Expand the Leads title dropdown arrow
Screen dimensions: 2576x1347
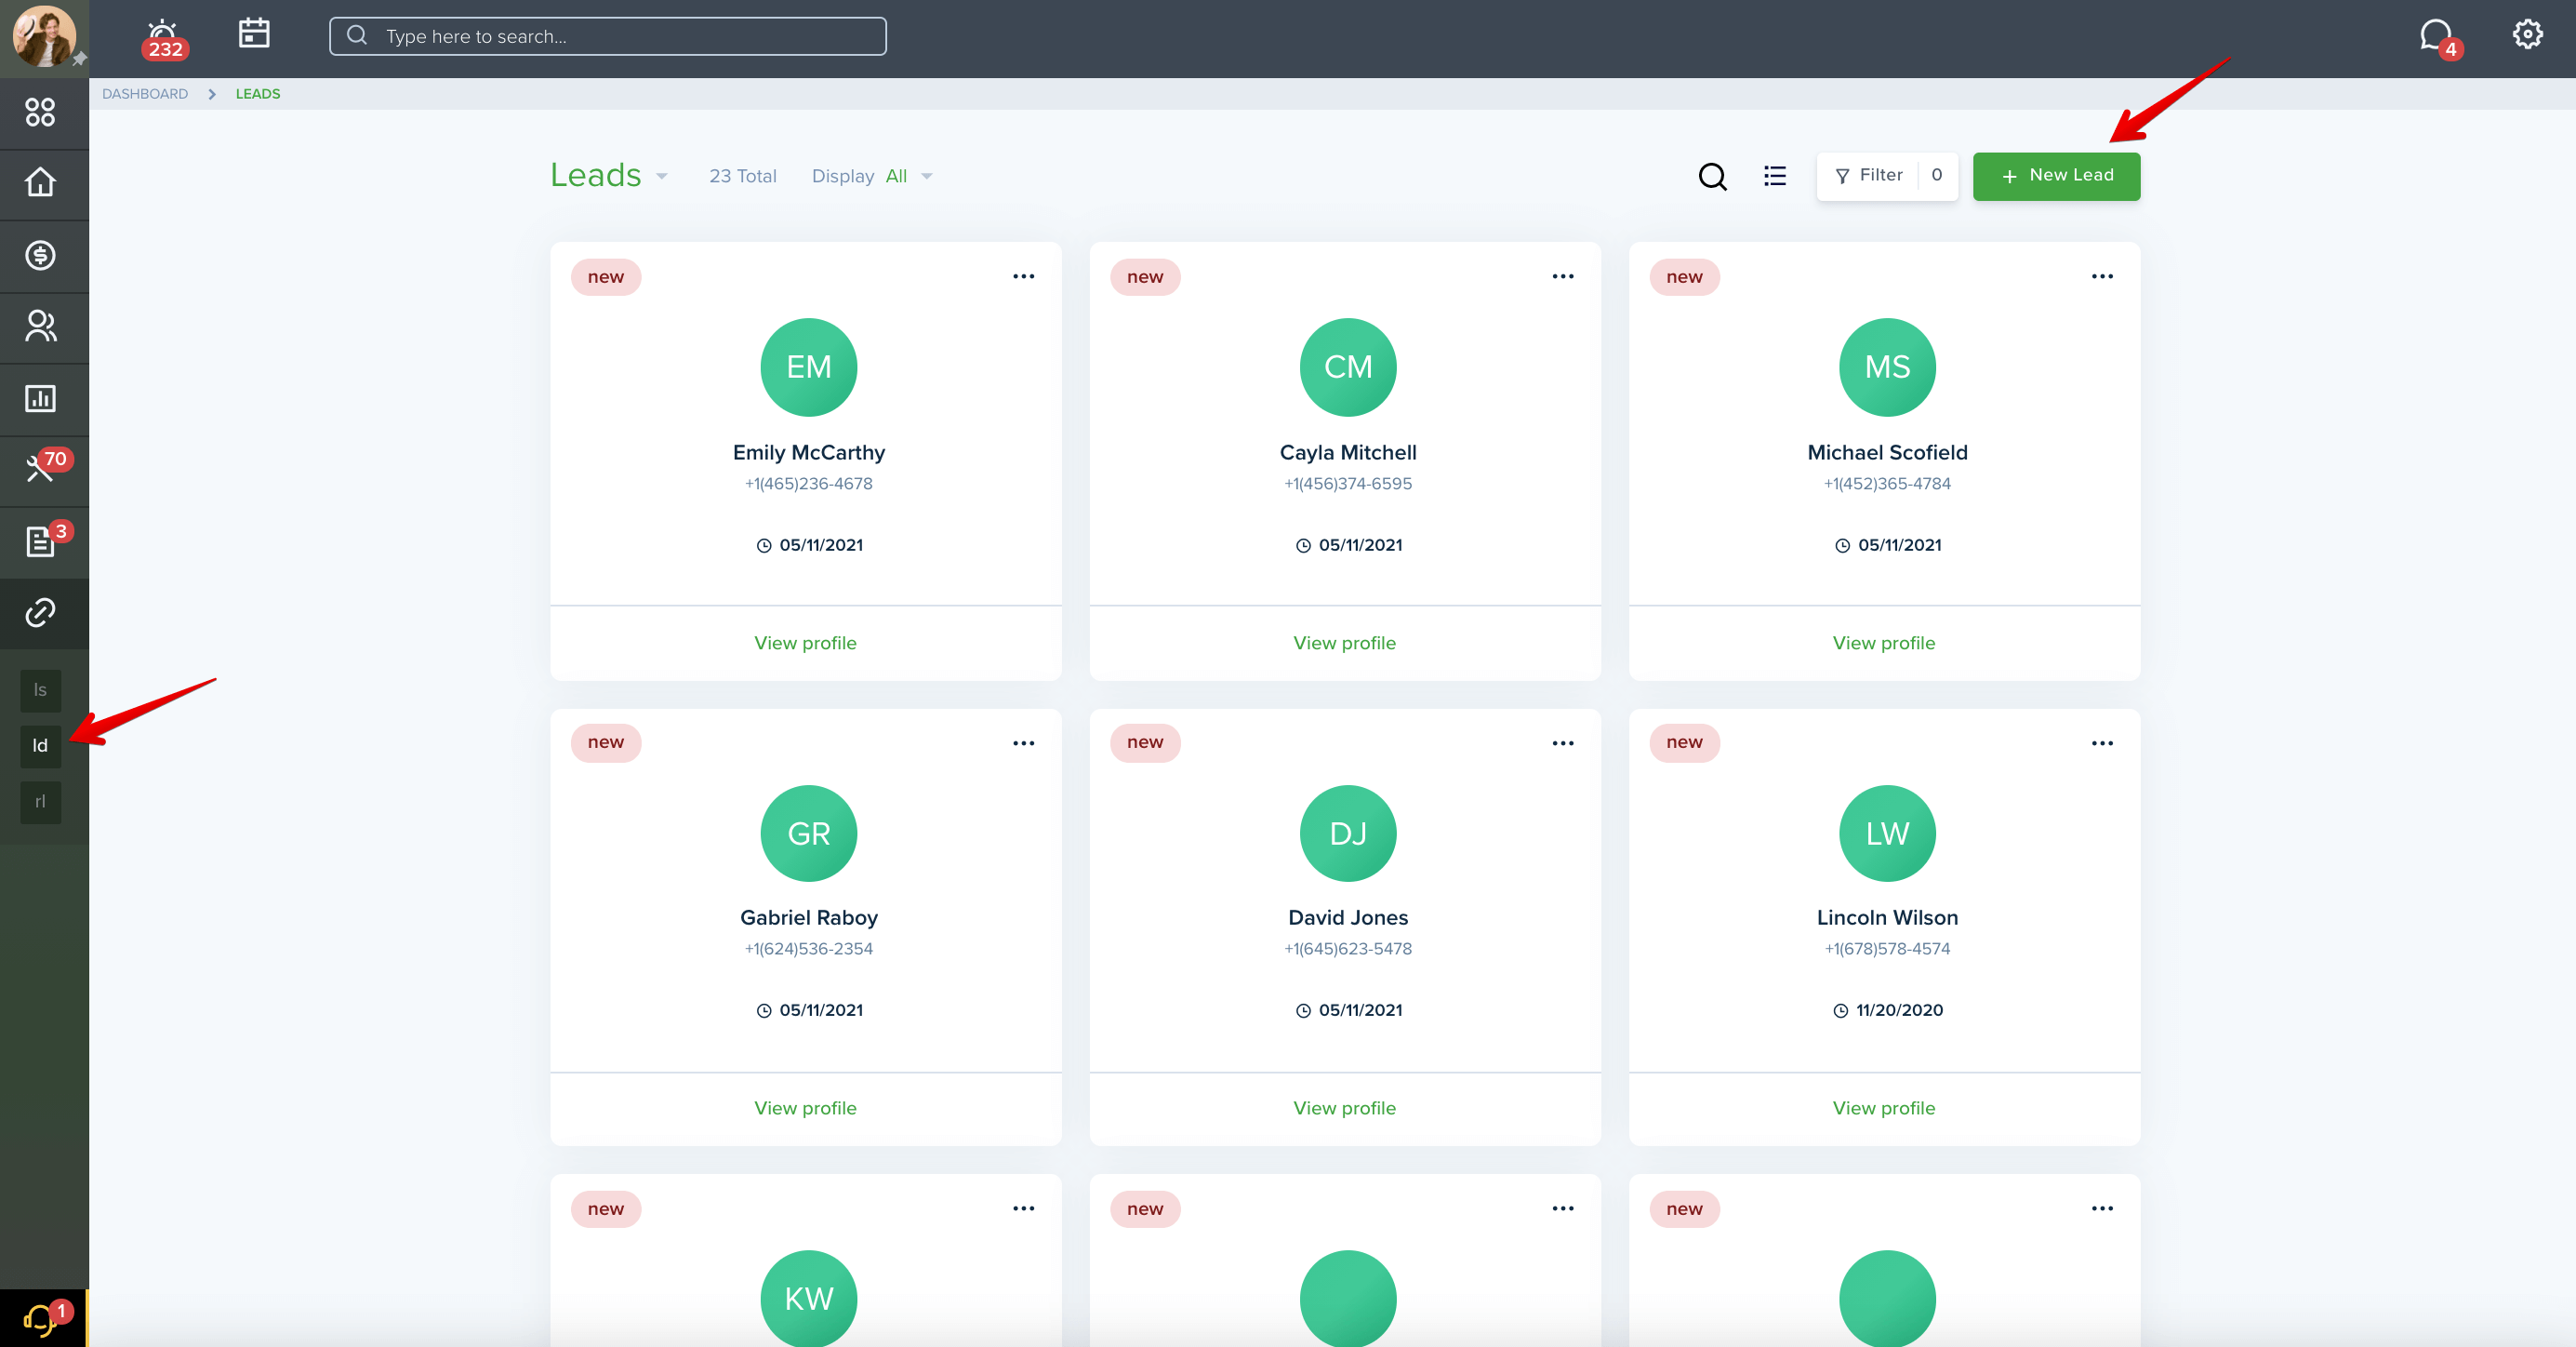[x=662, y=177]
